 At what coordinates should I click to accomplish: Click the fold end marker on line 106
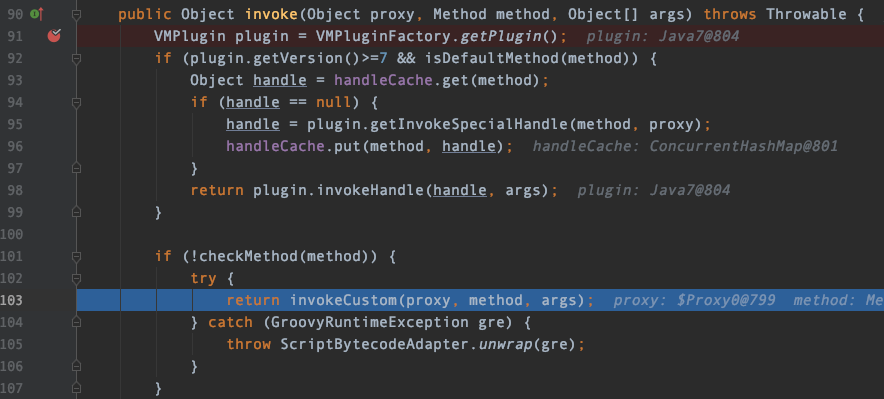tap(77, 366)
